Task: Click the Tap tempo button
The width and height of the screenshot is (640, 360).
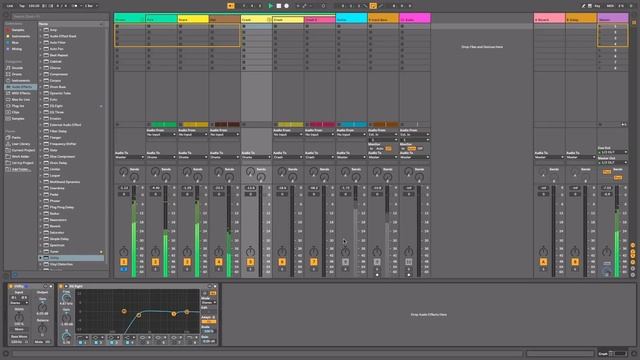Action: [22, 6]
